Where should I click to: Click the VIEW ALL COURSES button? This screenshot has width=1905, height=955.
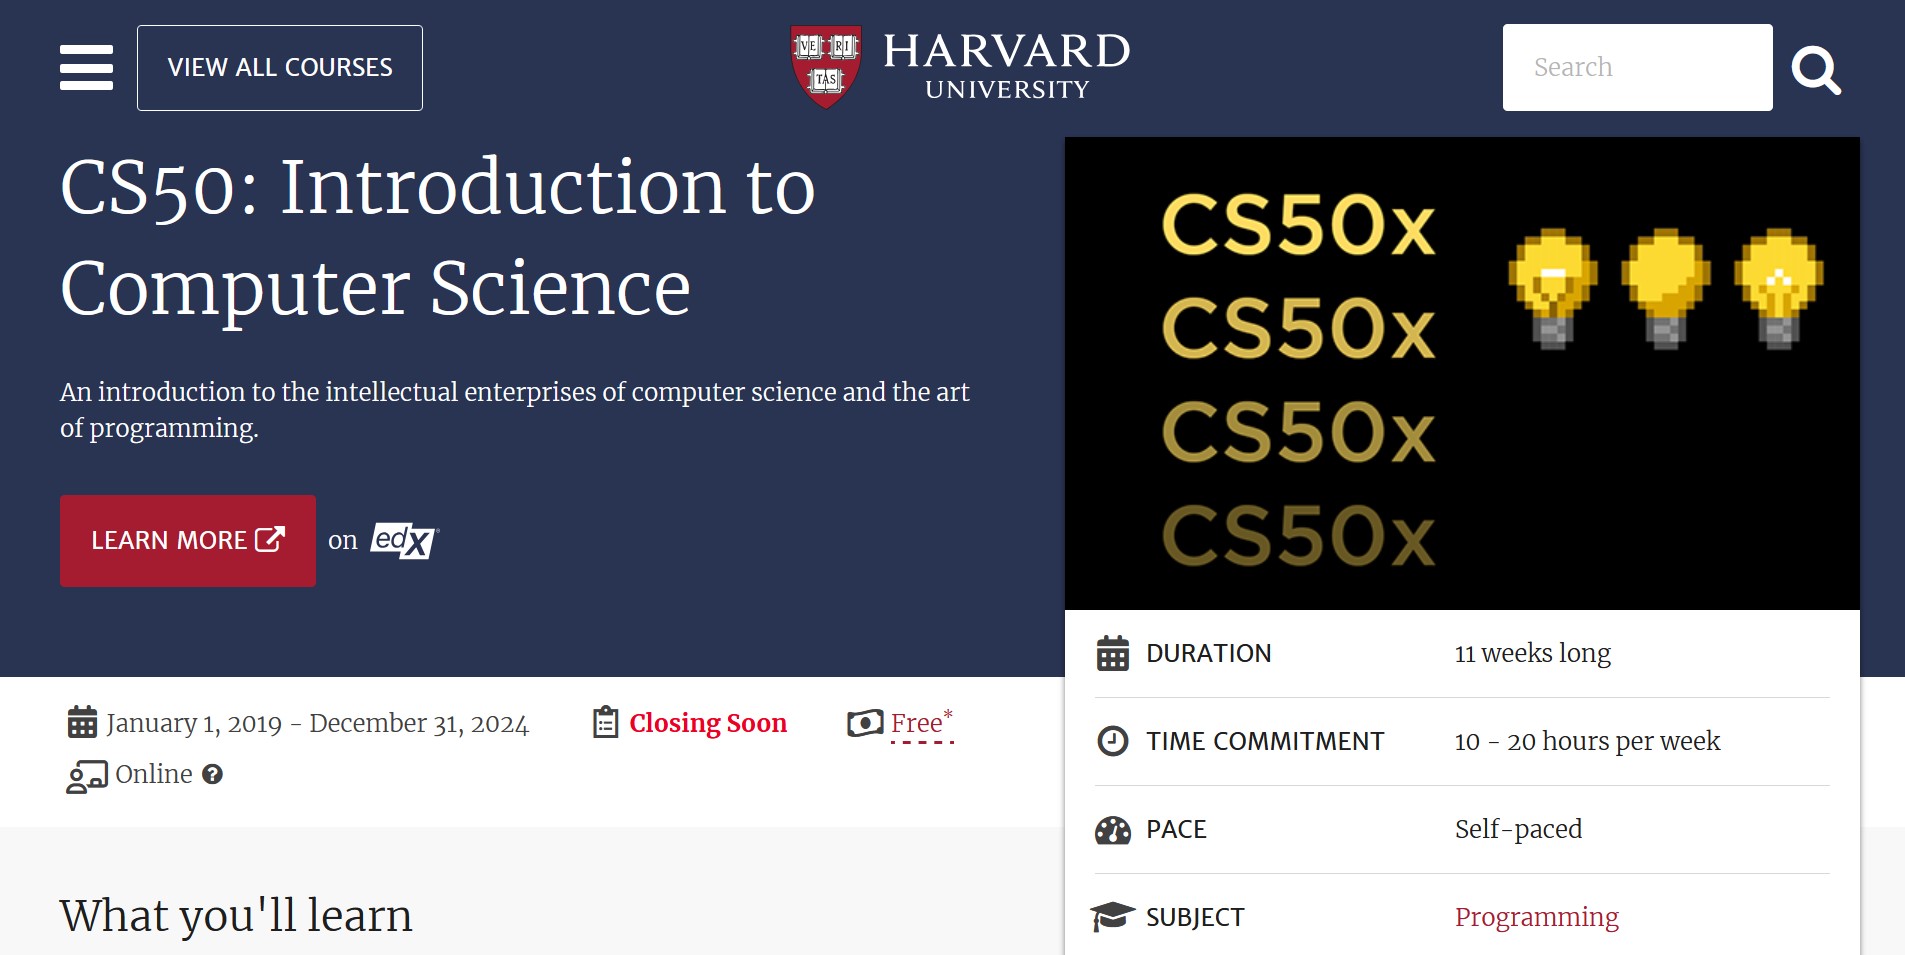tap(280, 67)
